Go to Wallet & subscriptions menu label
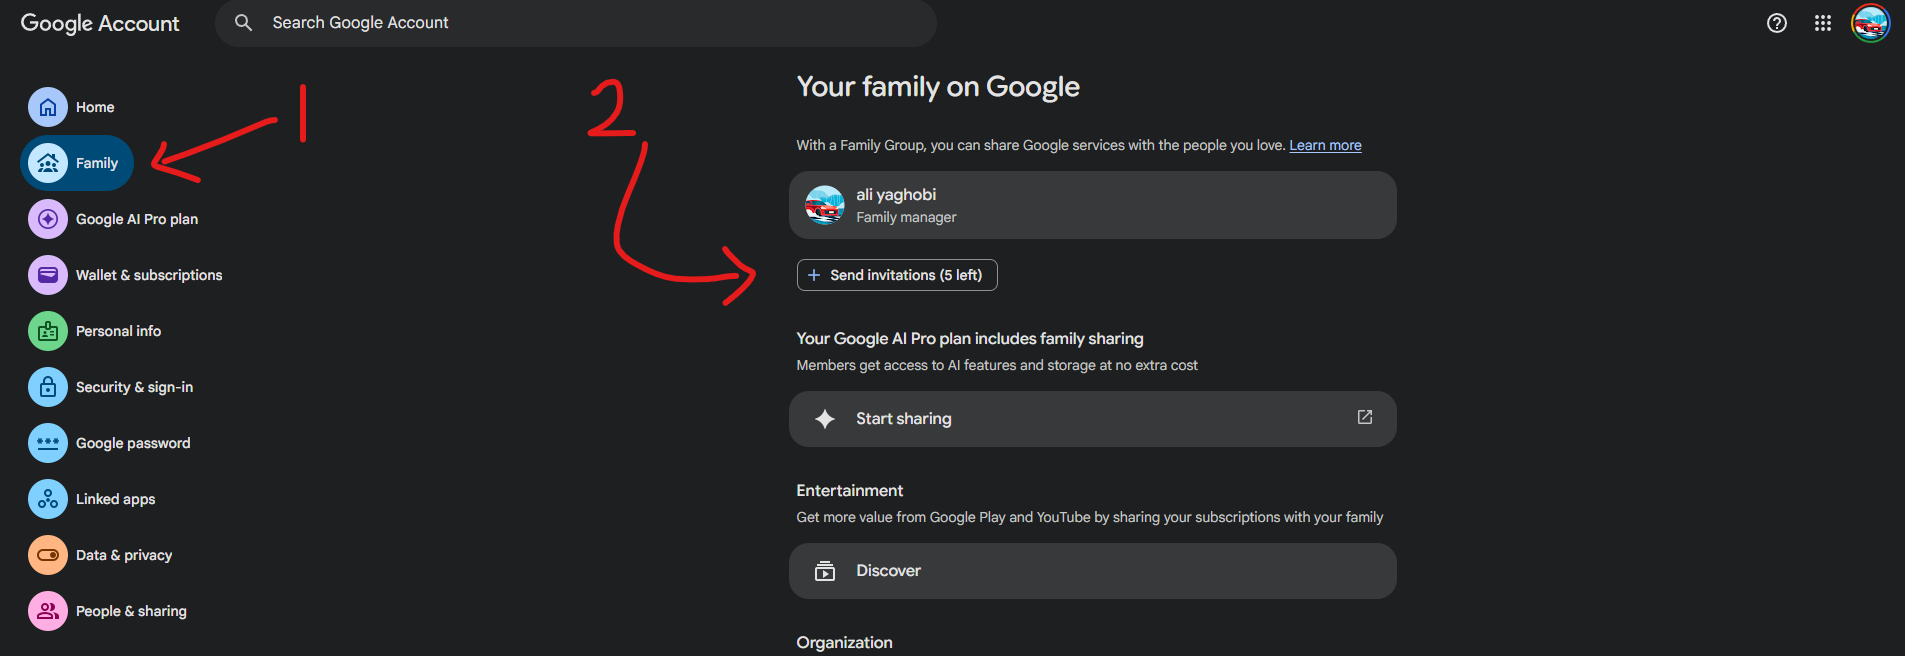 point(149,275)
